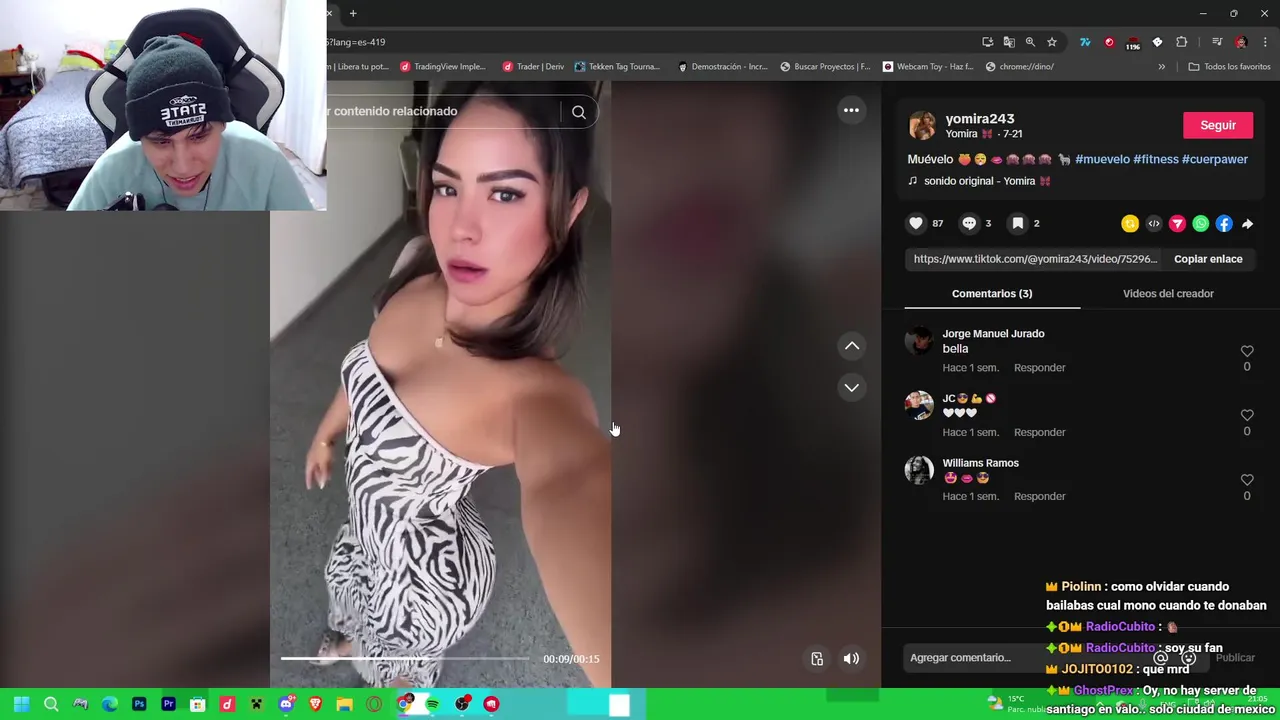
Task: Open chrome://dino/ bookmark
Action: tap(1019, 67)
